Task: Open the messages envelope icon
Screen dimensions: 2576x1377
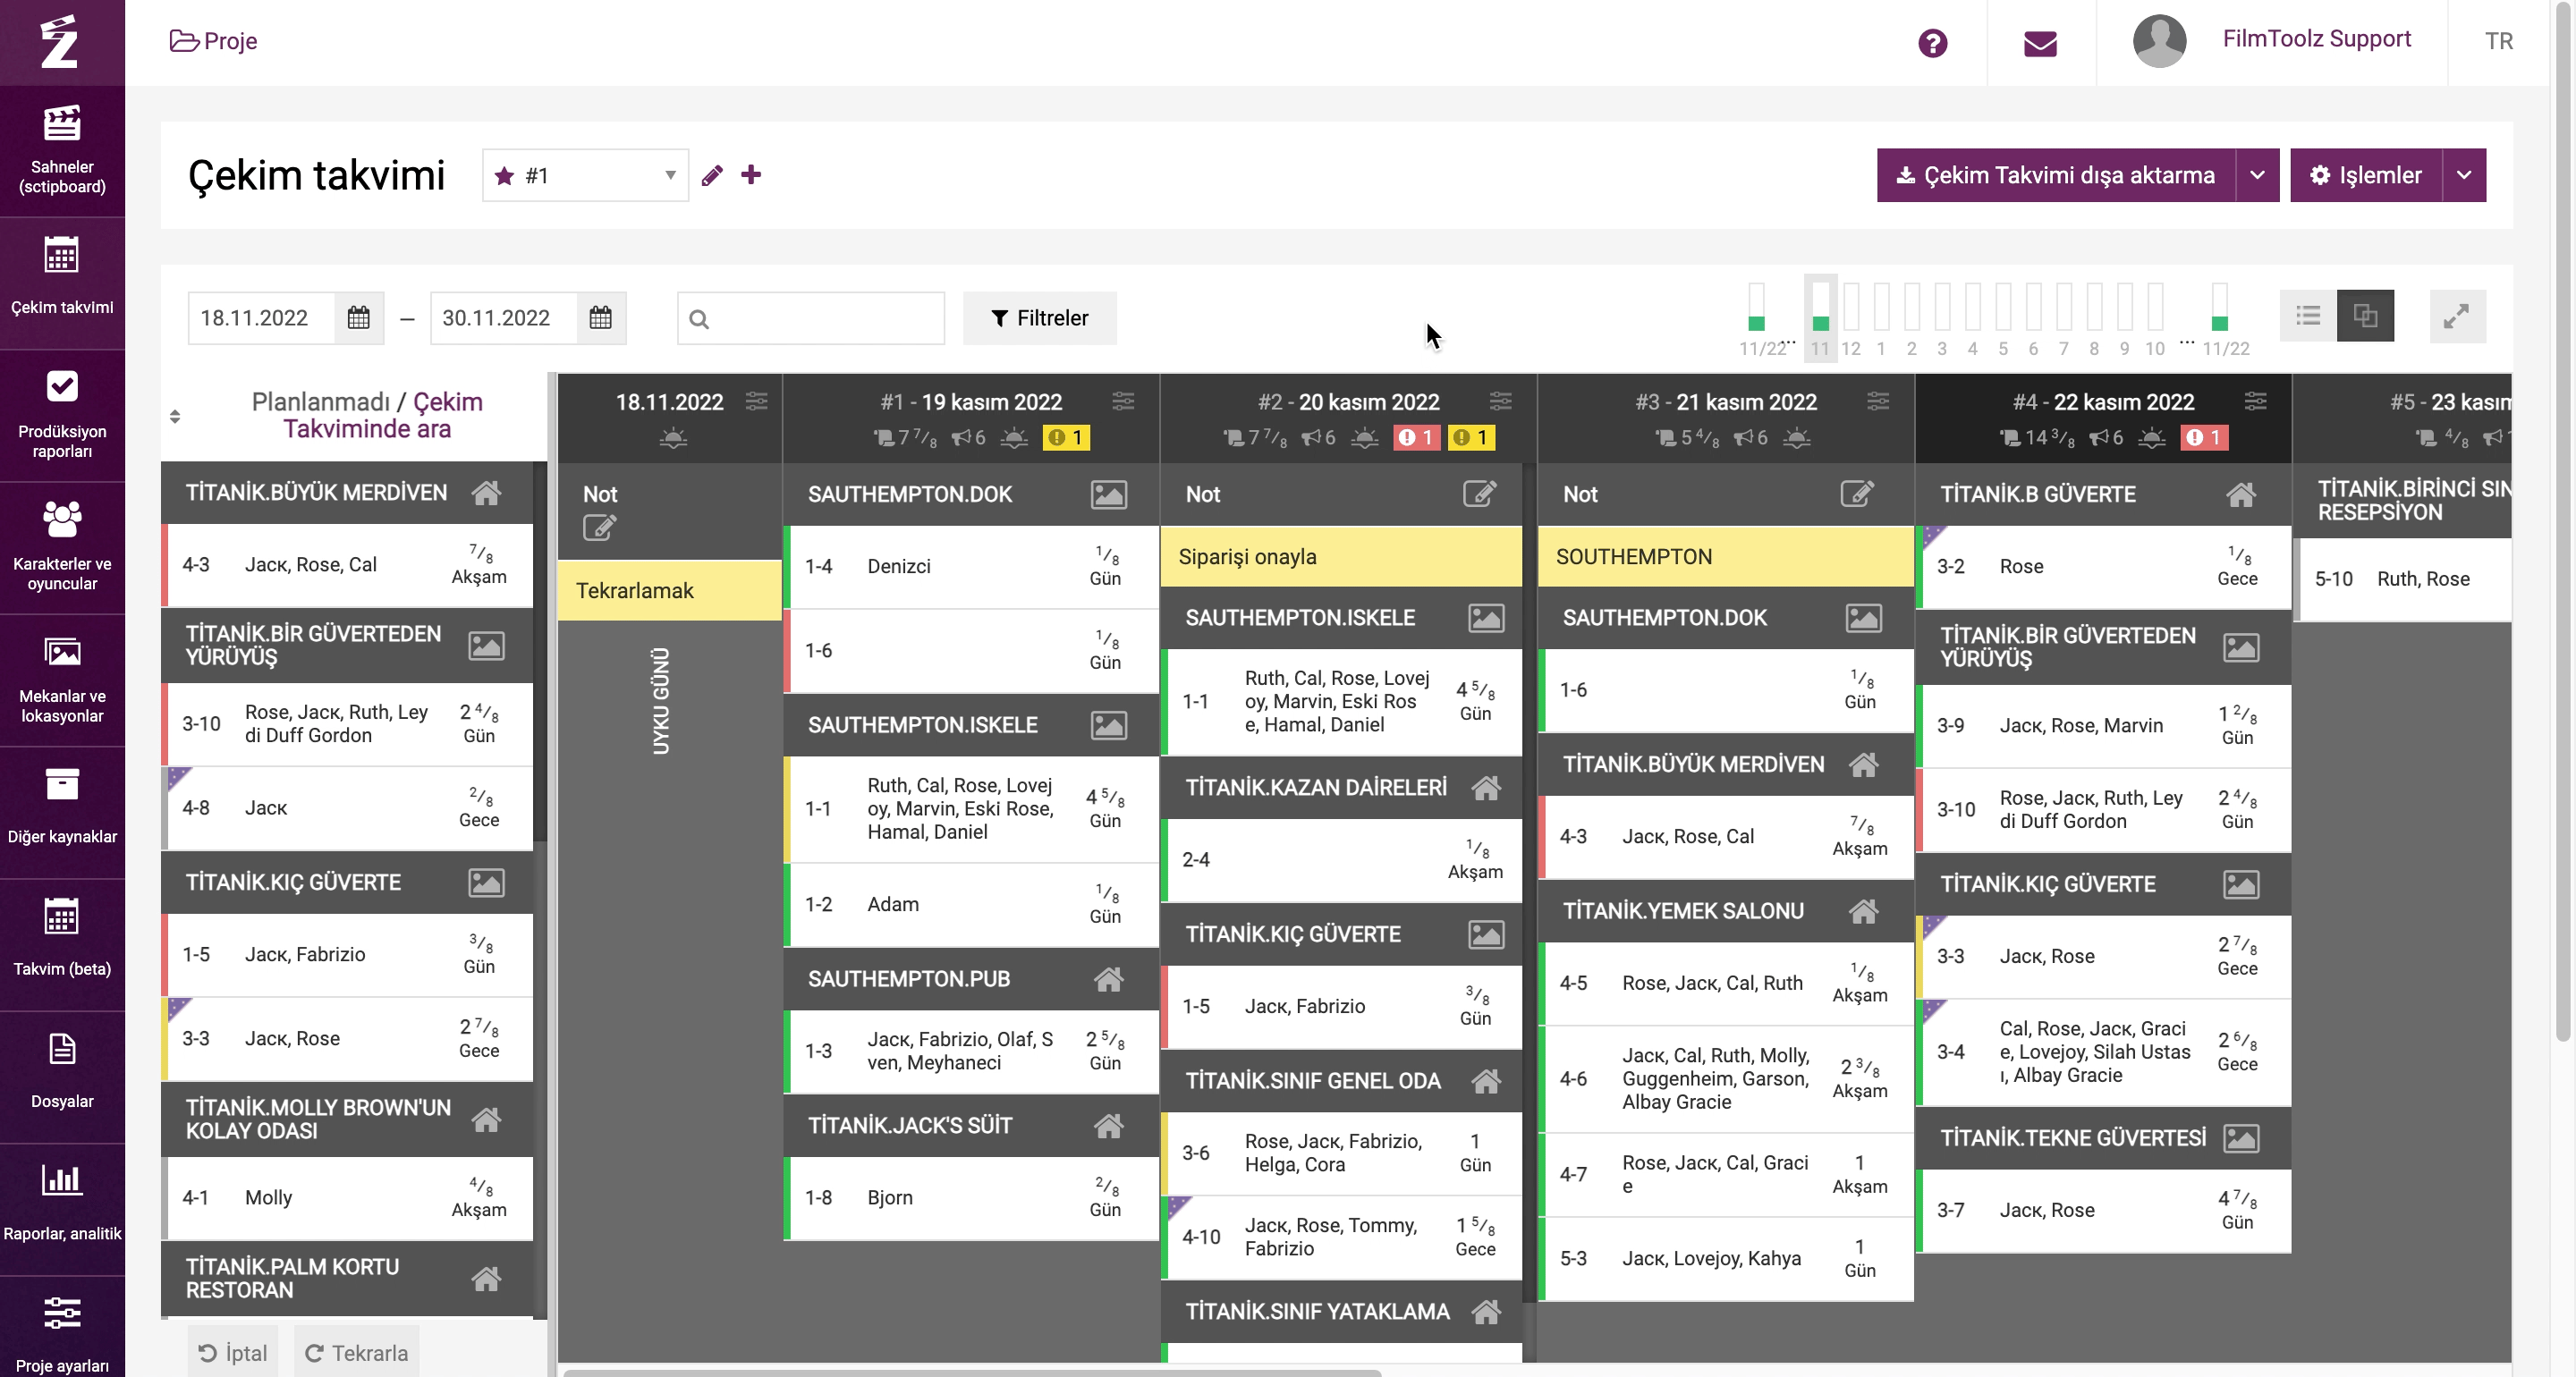Action: coord(2040,43)
